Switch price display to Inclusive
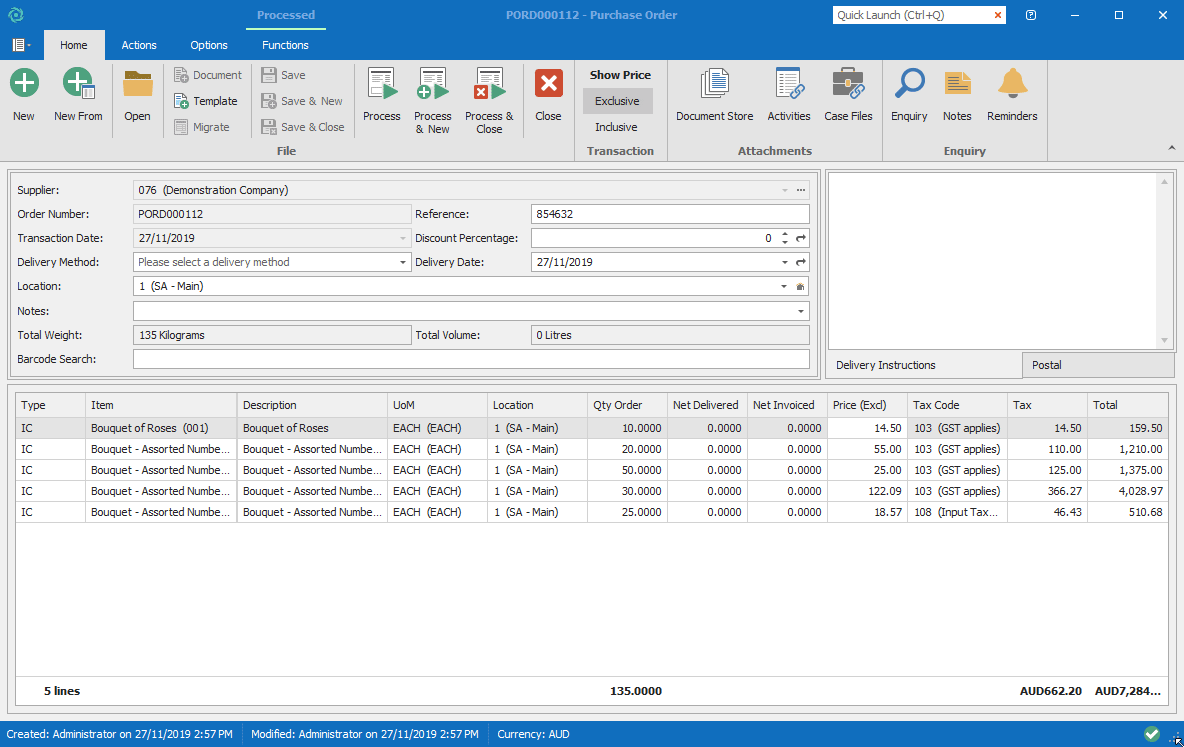 tap(616, 127)
